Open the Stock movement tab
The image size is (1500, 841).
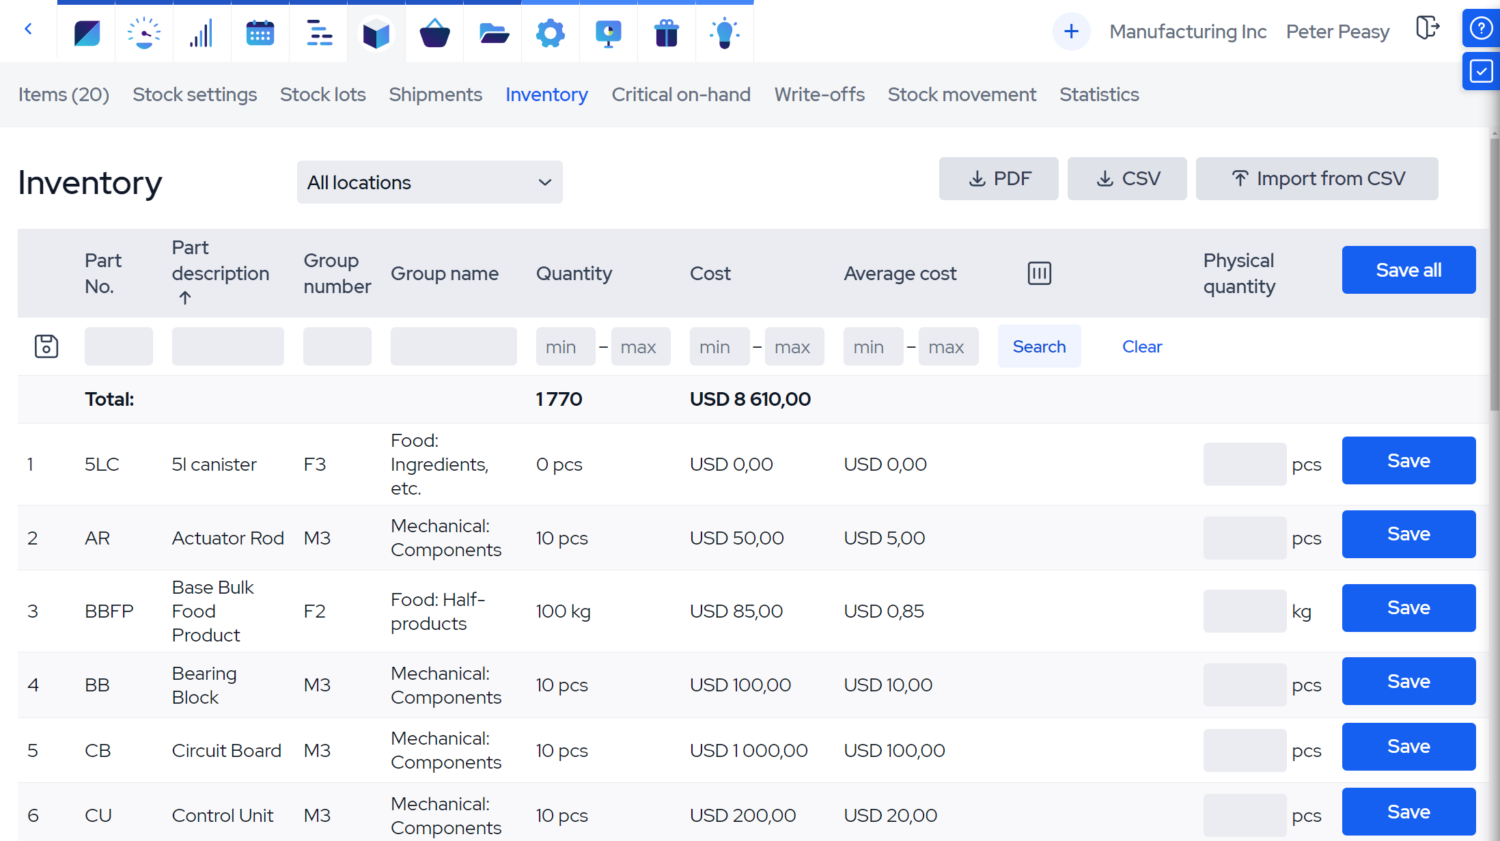pos(961,94)
